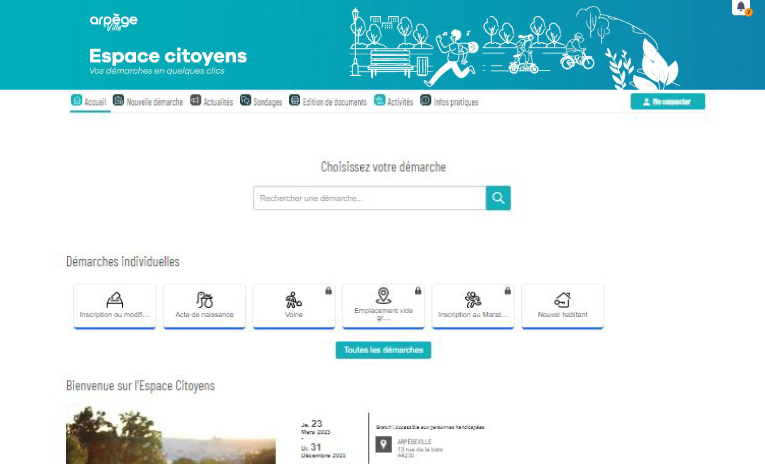Click the padlock on Voirie card

(328, 291)
